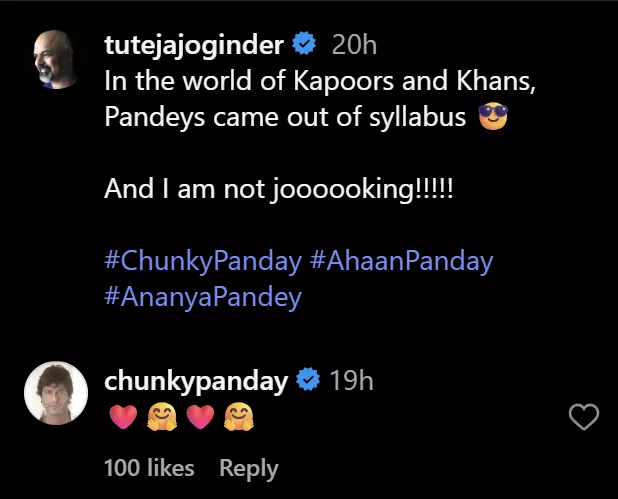The height and width of the screenshot is (499, 618).
Task: Like chunkypanday's comment with the heart icon
Action: click(583, 417)
